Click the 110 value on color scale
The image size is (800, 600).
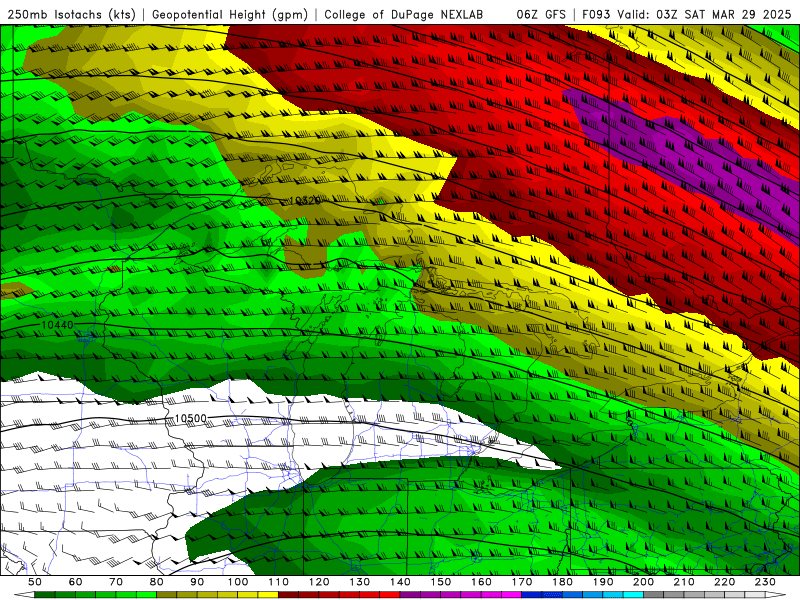pos(279,582)
